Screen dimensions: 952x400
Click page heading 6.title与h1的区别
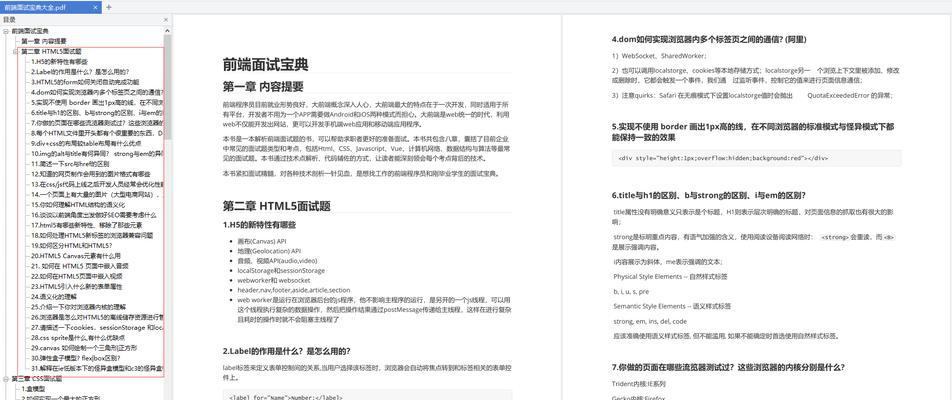tap(709, 195)
